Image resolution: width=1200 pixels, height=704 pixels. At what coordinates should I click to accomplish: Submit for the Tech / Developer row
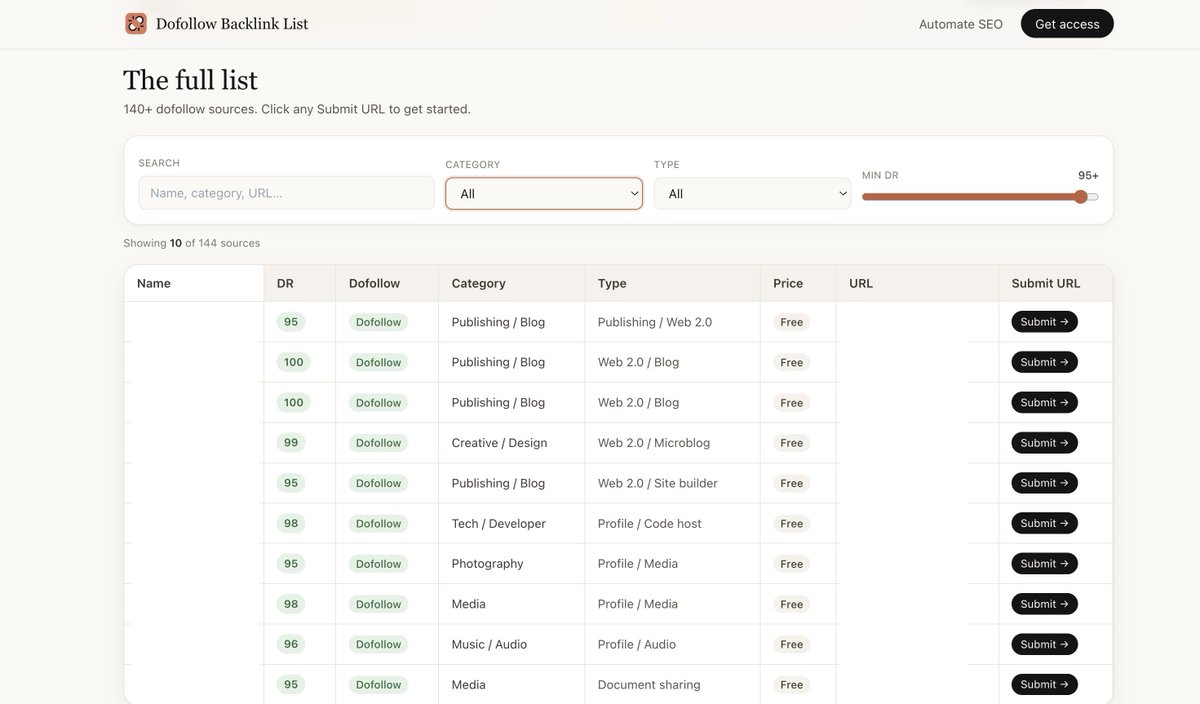coord(1045,523)
